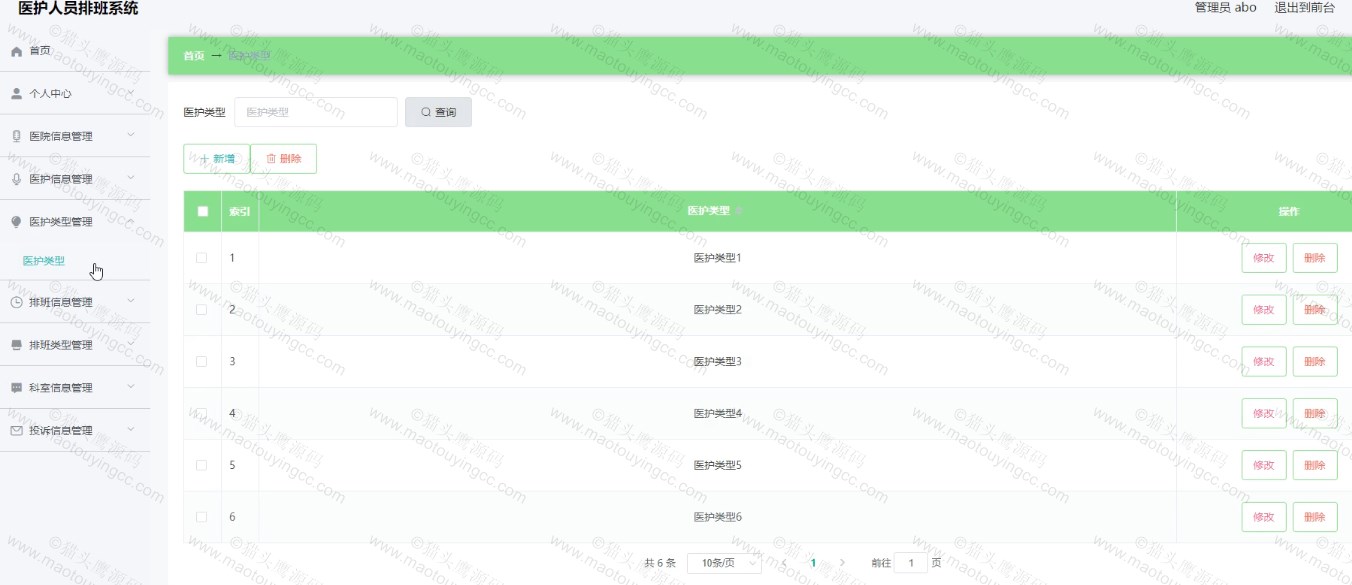Viewport: 1352px width, 585px height.
Task: Open 科室信息管理 in the sidebar
Action: [x=75, y=388]
